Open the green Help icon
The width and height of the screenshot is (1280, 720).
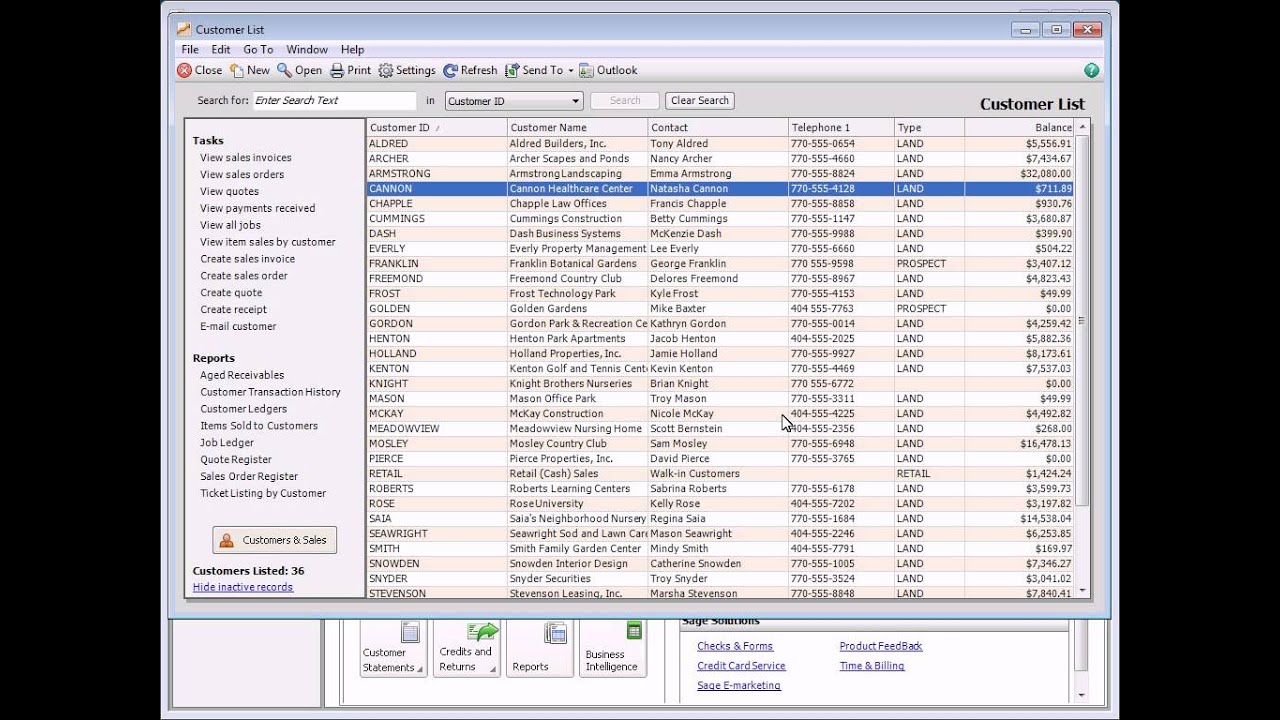[1091, 70]
